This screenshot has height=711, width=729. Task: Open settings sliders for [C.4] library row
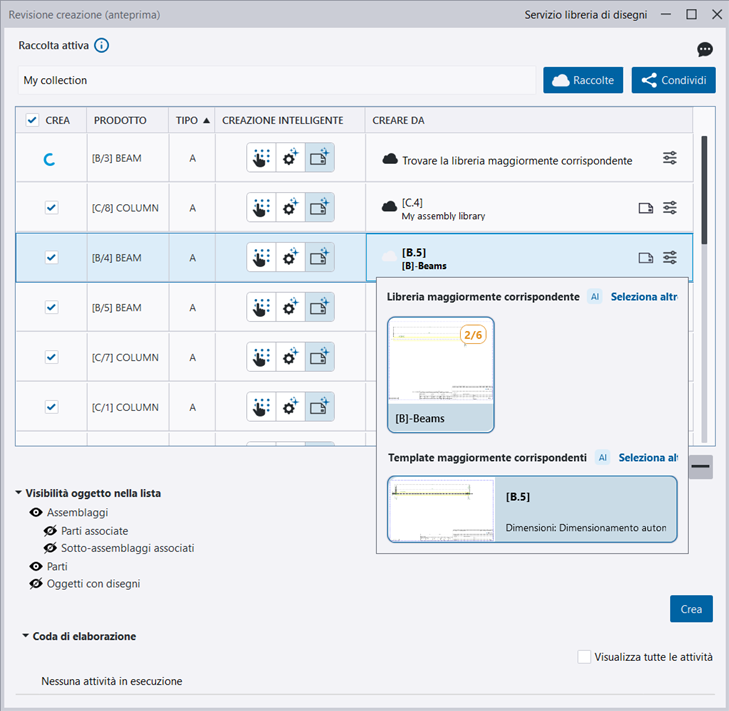(x=670, y=208)
